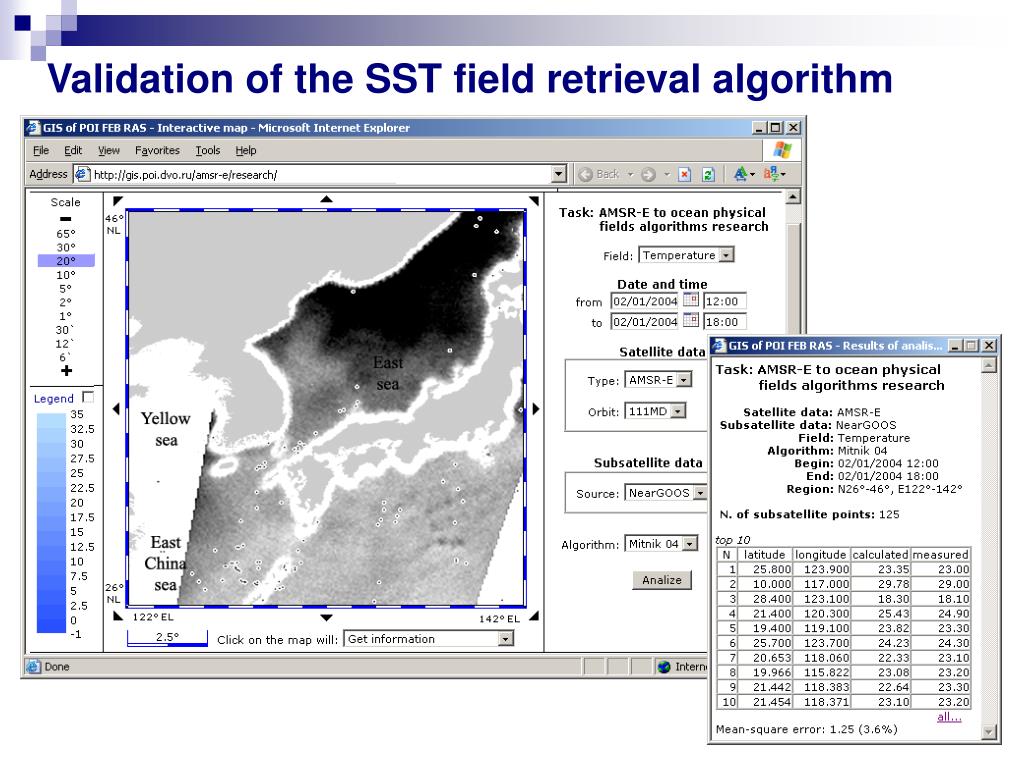Open the Back button history arrow
The width and height of the screenshot is (1024, 768).
[631, 174]
